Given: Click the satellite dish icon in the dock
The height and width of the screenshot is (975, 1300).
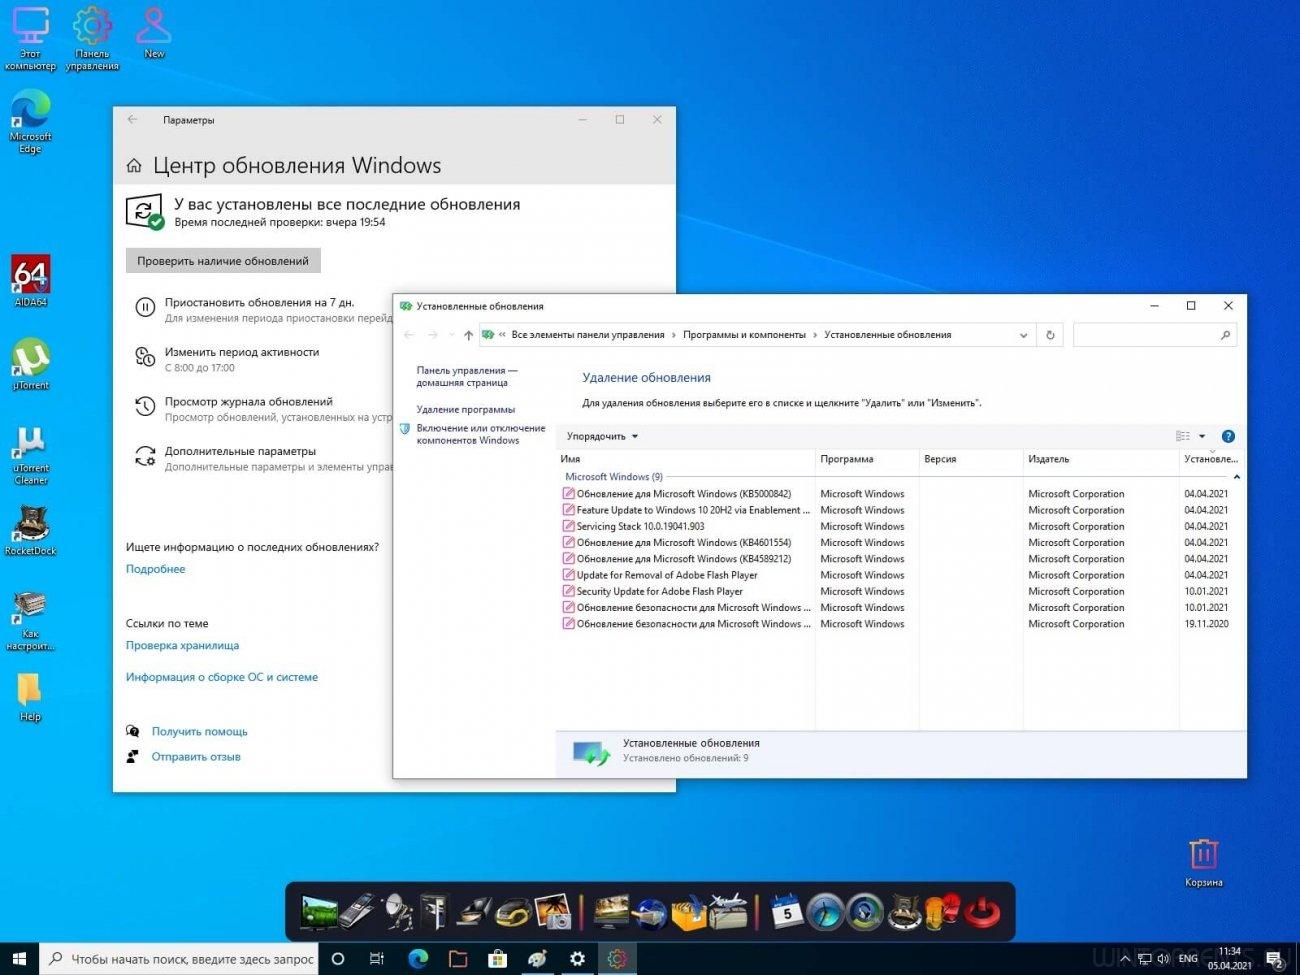Looking at the screenshot, I should pyautogui.click(x=397, y=911).
